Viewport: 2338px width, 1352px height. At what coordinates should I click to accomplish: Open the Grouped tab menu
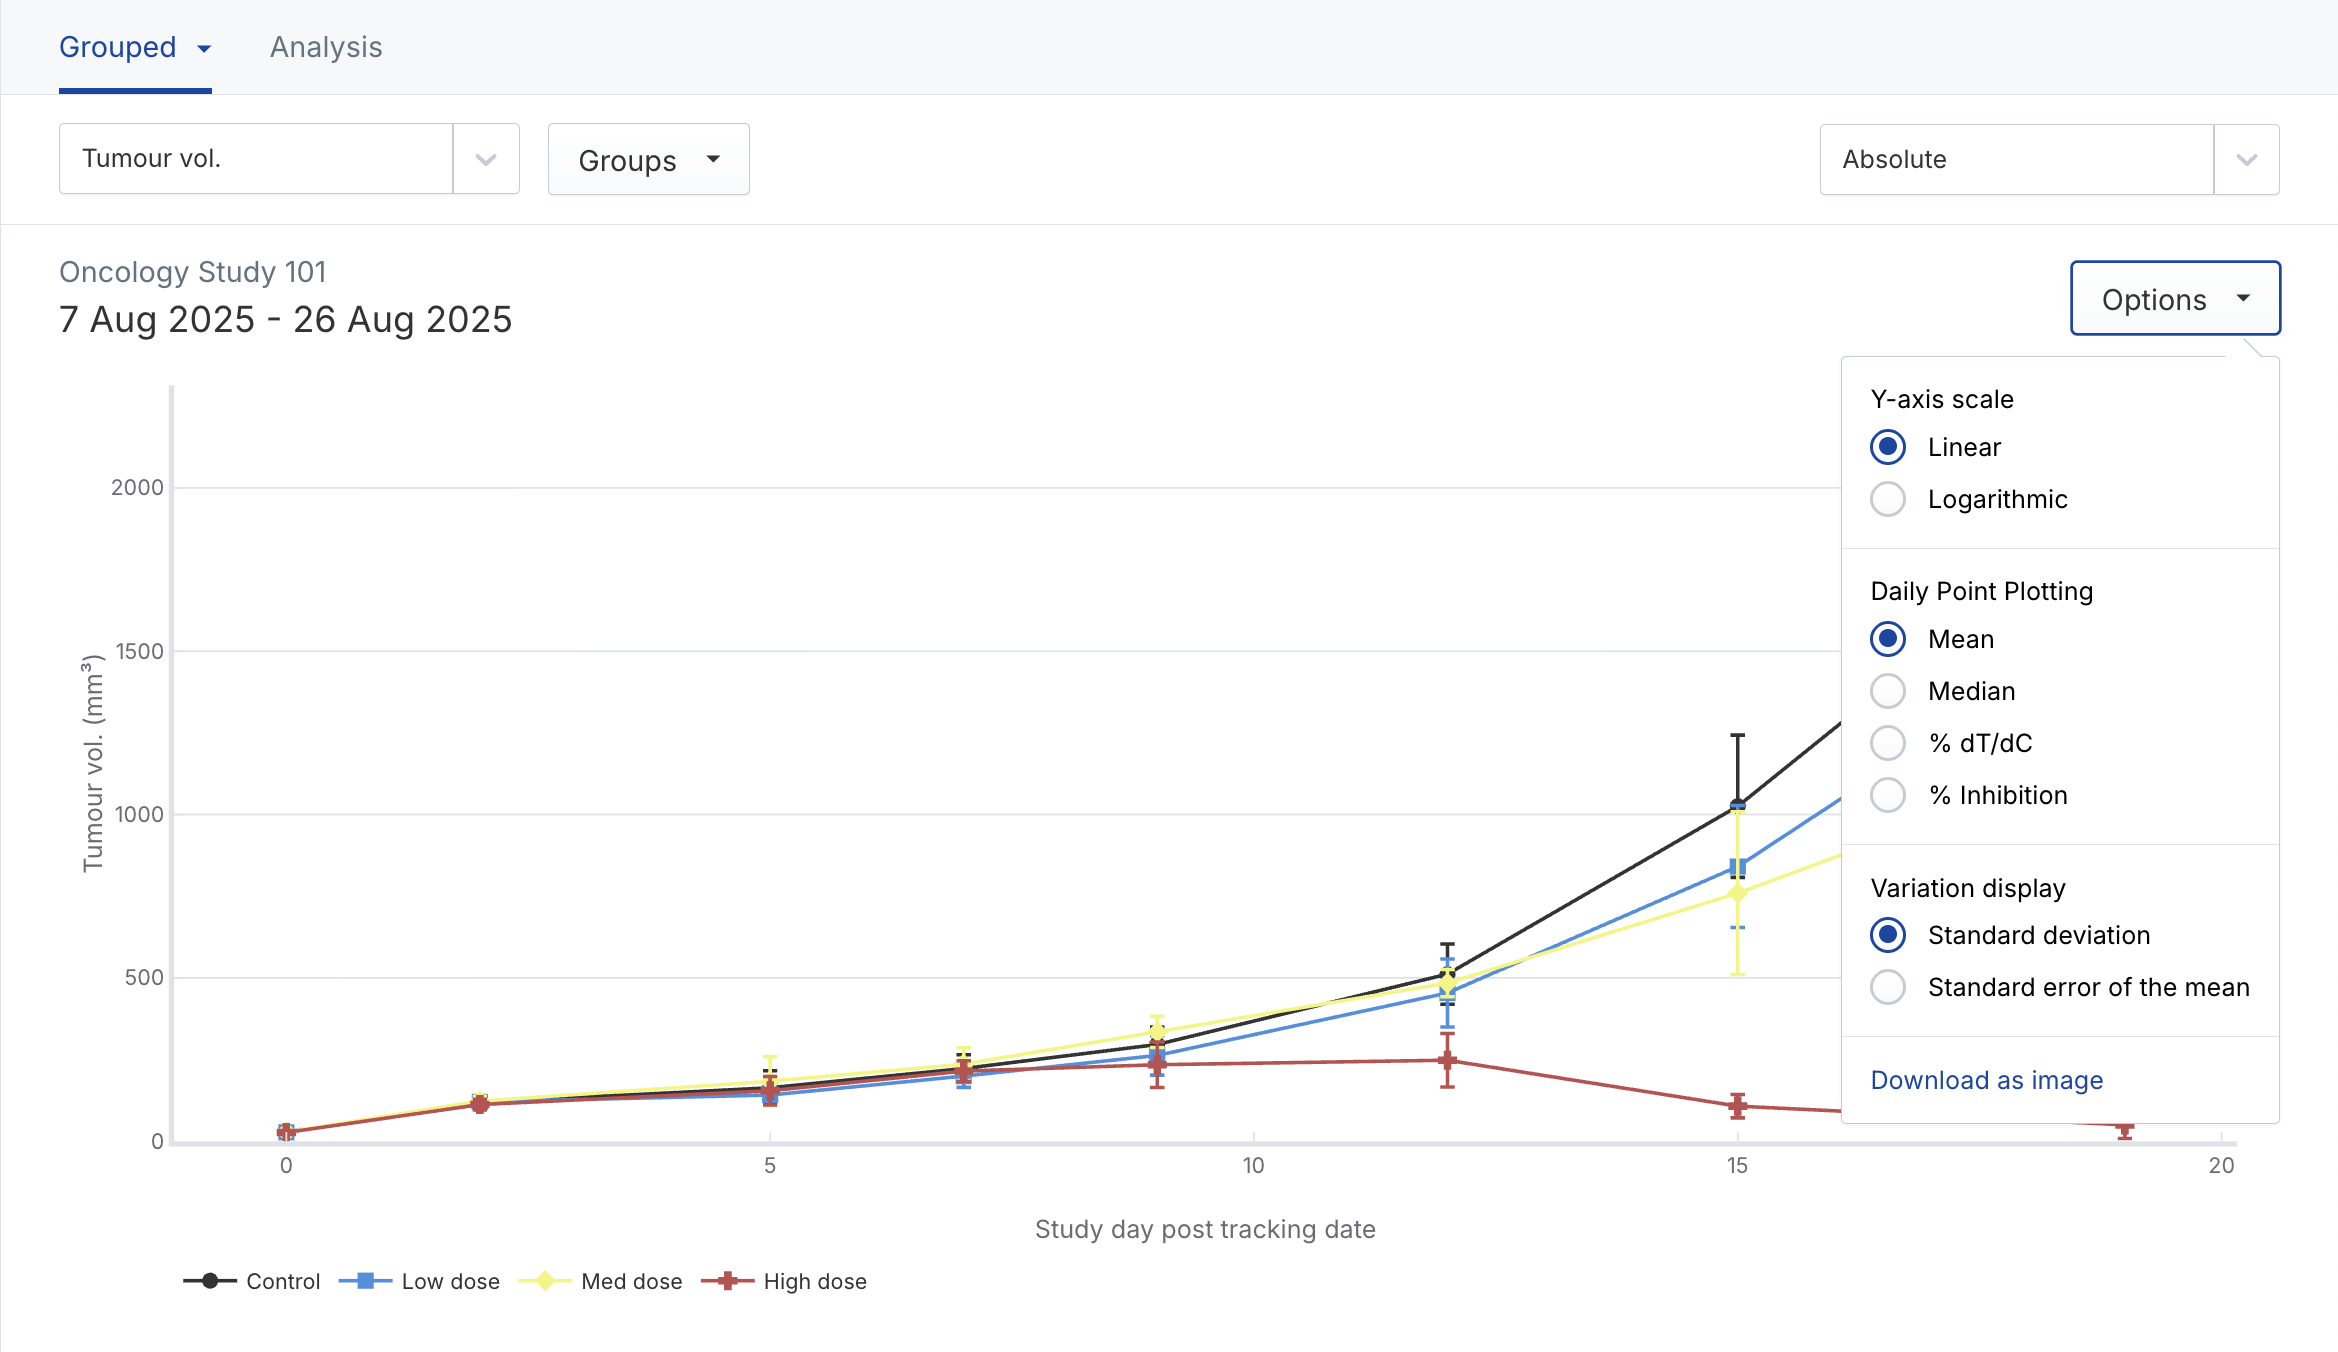[134, 47]
